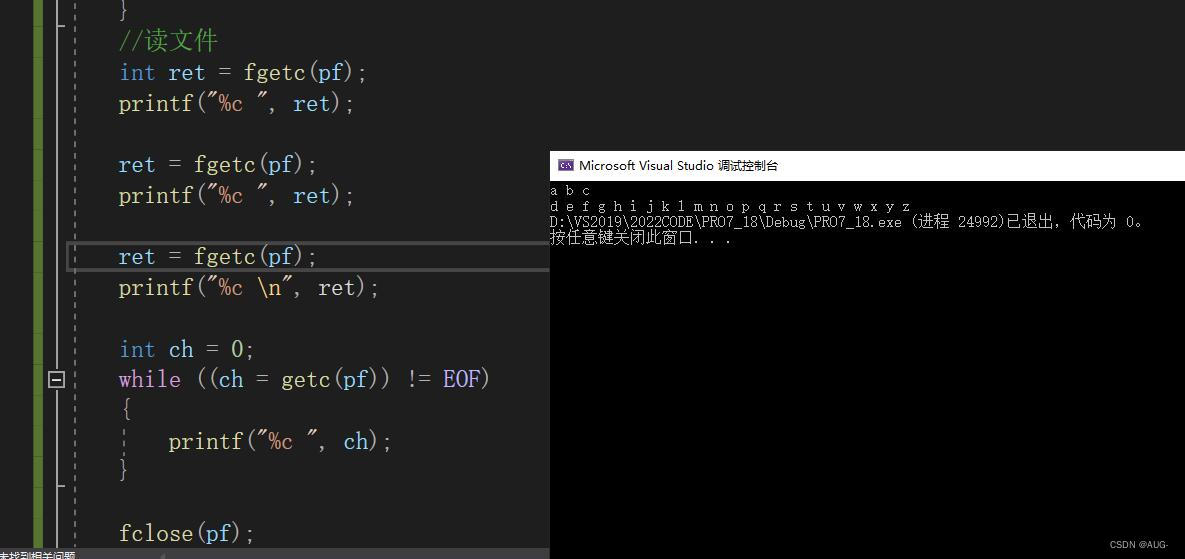Collapse the while loop code block
This screenshot has height=559, width=1185.
point(57,379)
